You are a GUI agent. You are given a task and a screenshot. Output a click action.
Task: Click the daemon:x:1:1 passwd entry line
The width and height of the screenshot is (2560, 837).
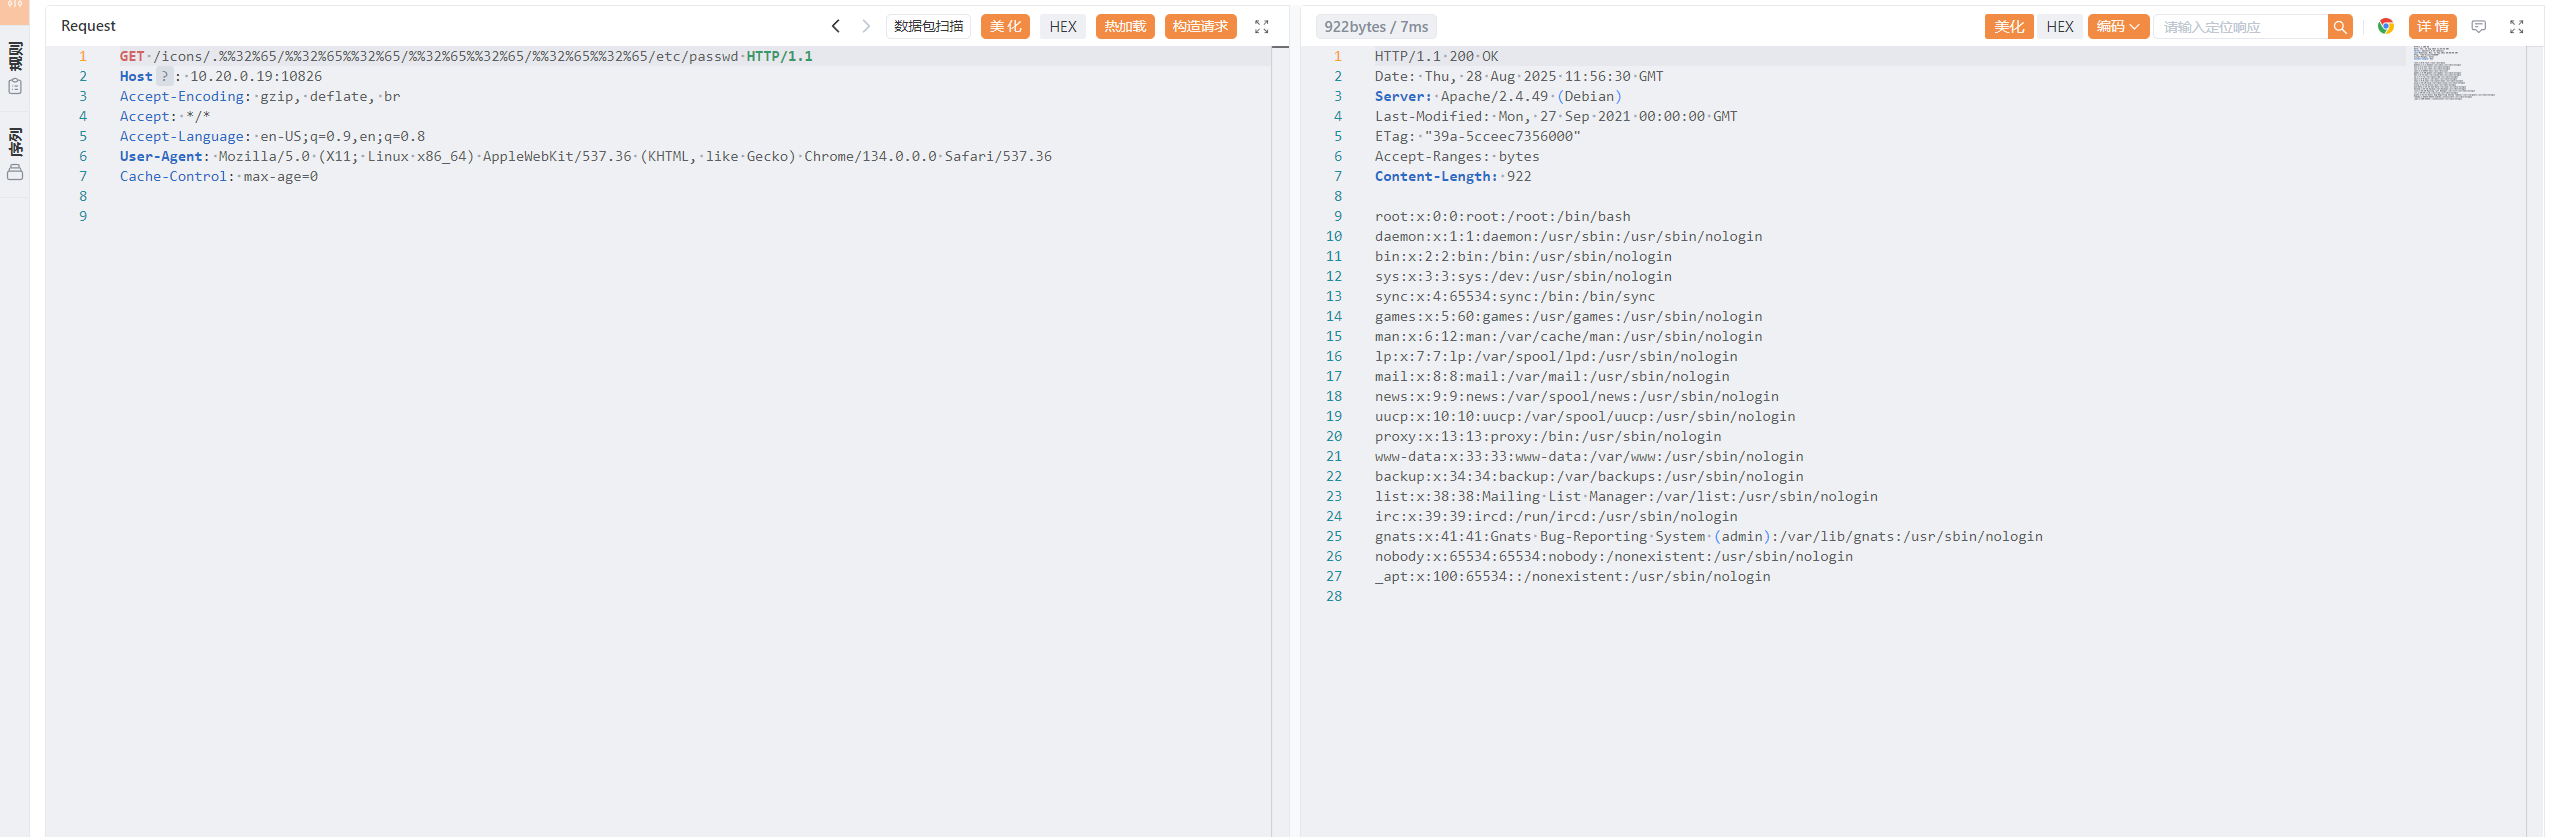(x=1568, y=236)
